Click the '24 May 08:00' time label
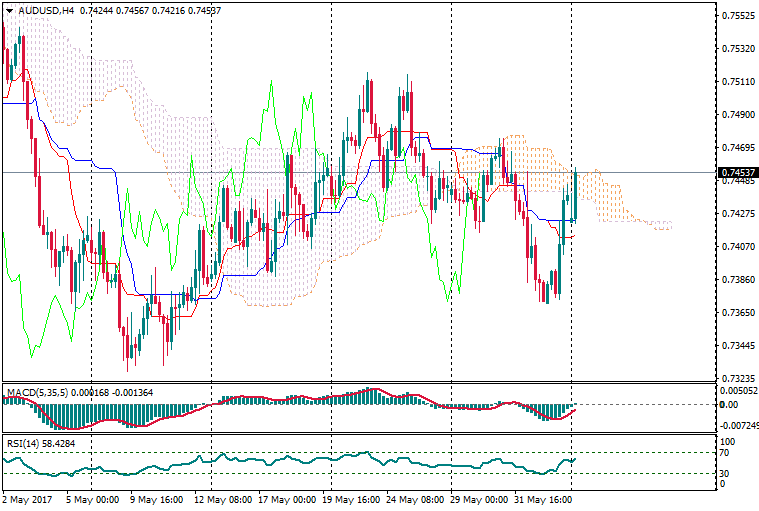This screenshot has height=511, width=759. (415, 498)
